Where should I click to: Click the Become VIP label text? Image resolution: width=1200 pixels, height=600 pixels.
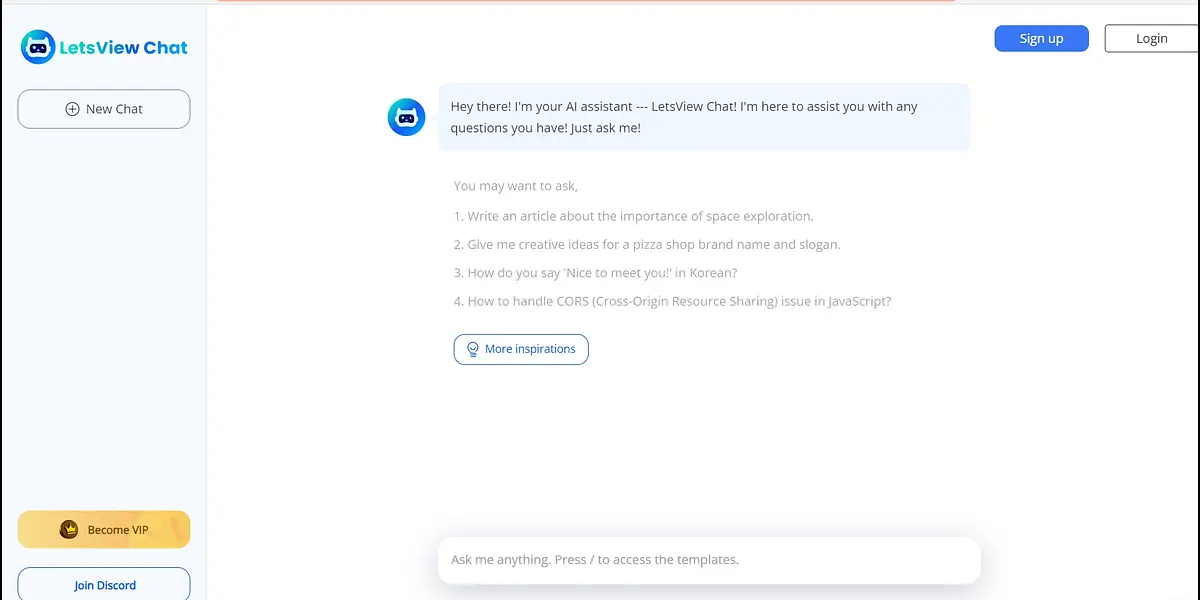[x=118, y=530]
